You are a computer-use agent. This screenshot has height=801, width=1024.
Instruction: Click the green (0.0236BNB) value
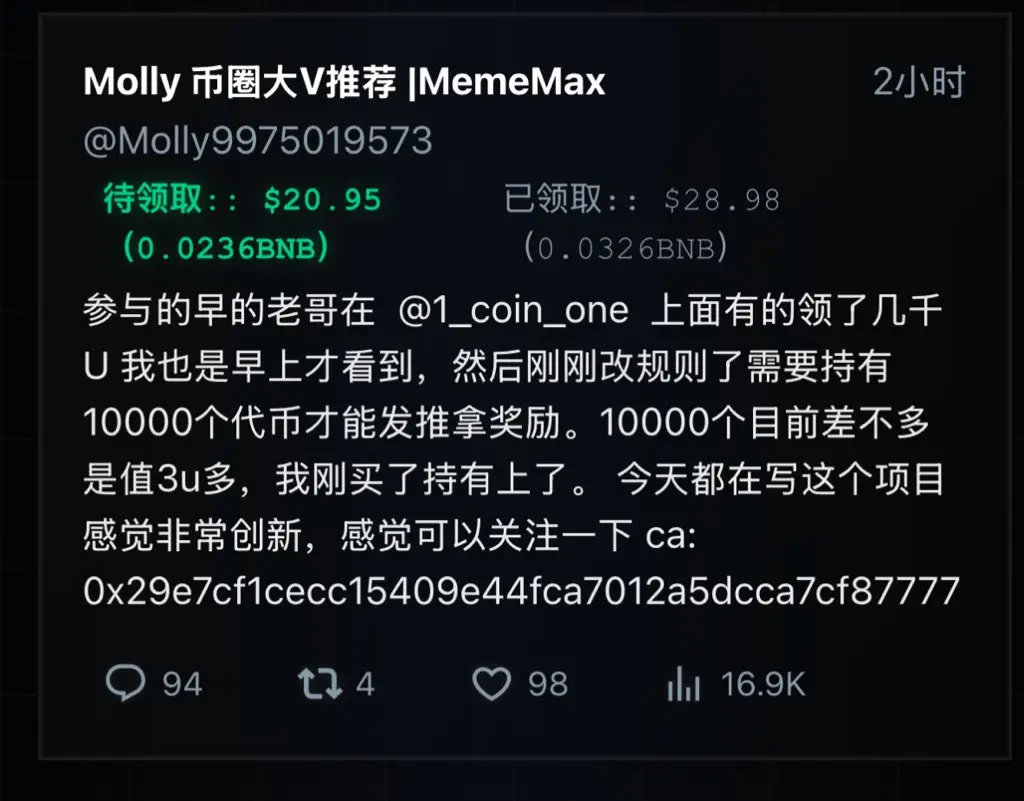[x=226, y=248]
